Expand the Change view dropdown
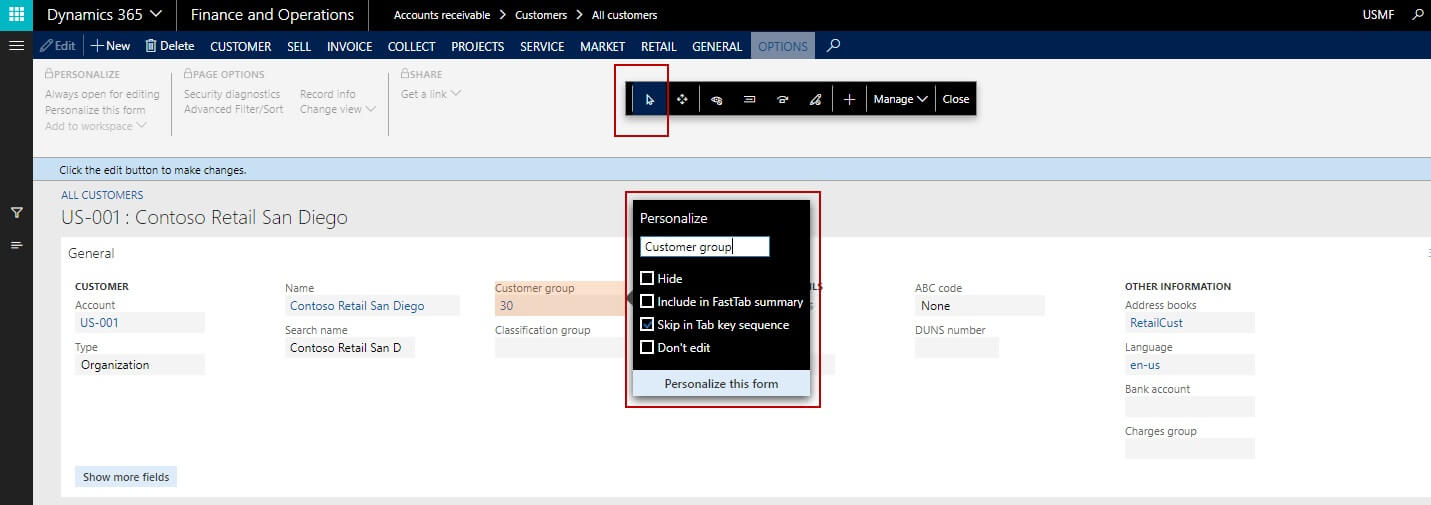The width and height of the screenshot is (1431, 505). pyautogui.click(x=337, y=109)
